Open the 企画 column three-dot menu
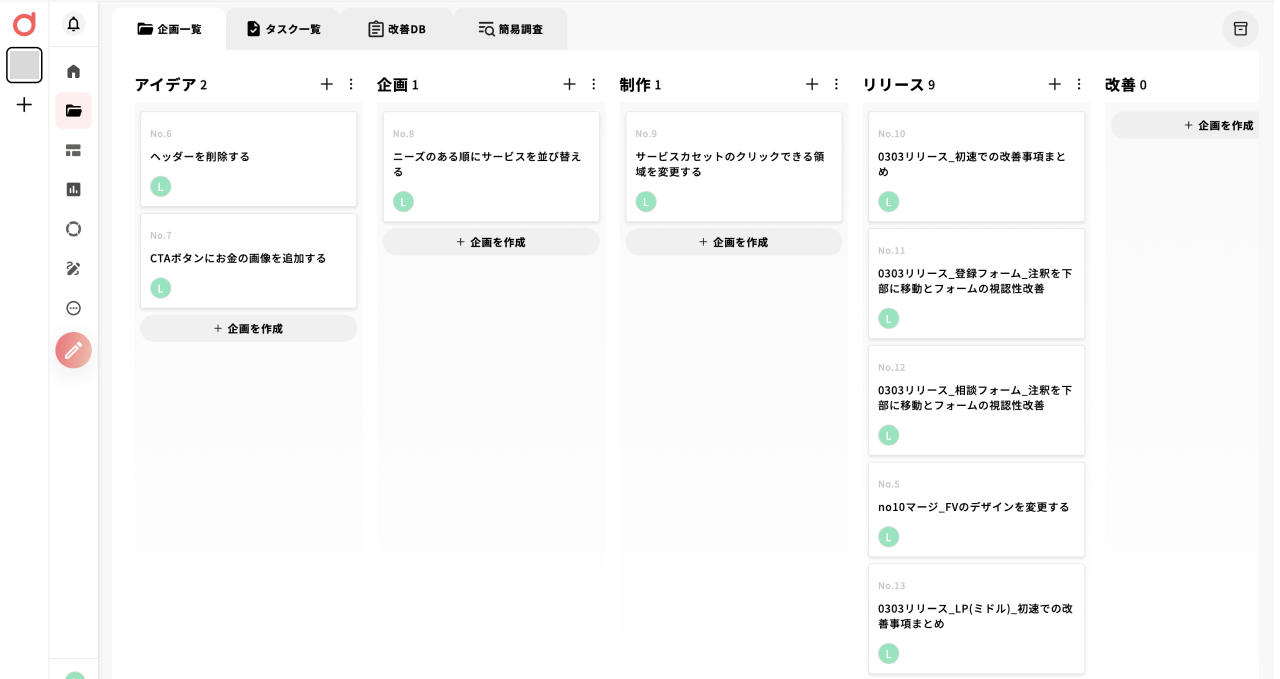 594,84
